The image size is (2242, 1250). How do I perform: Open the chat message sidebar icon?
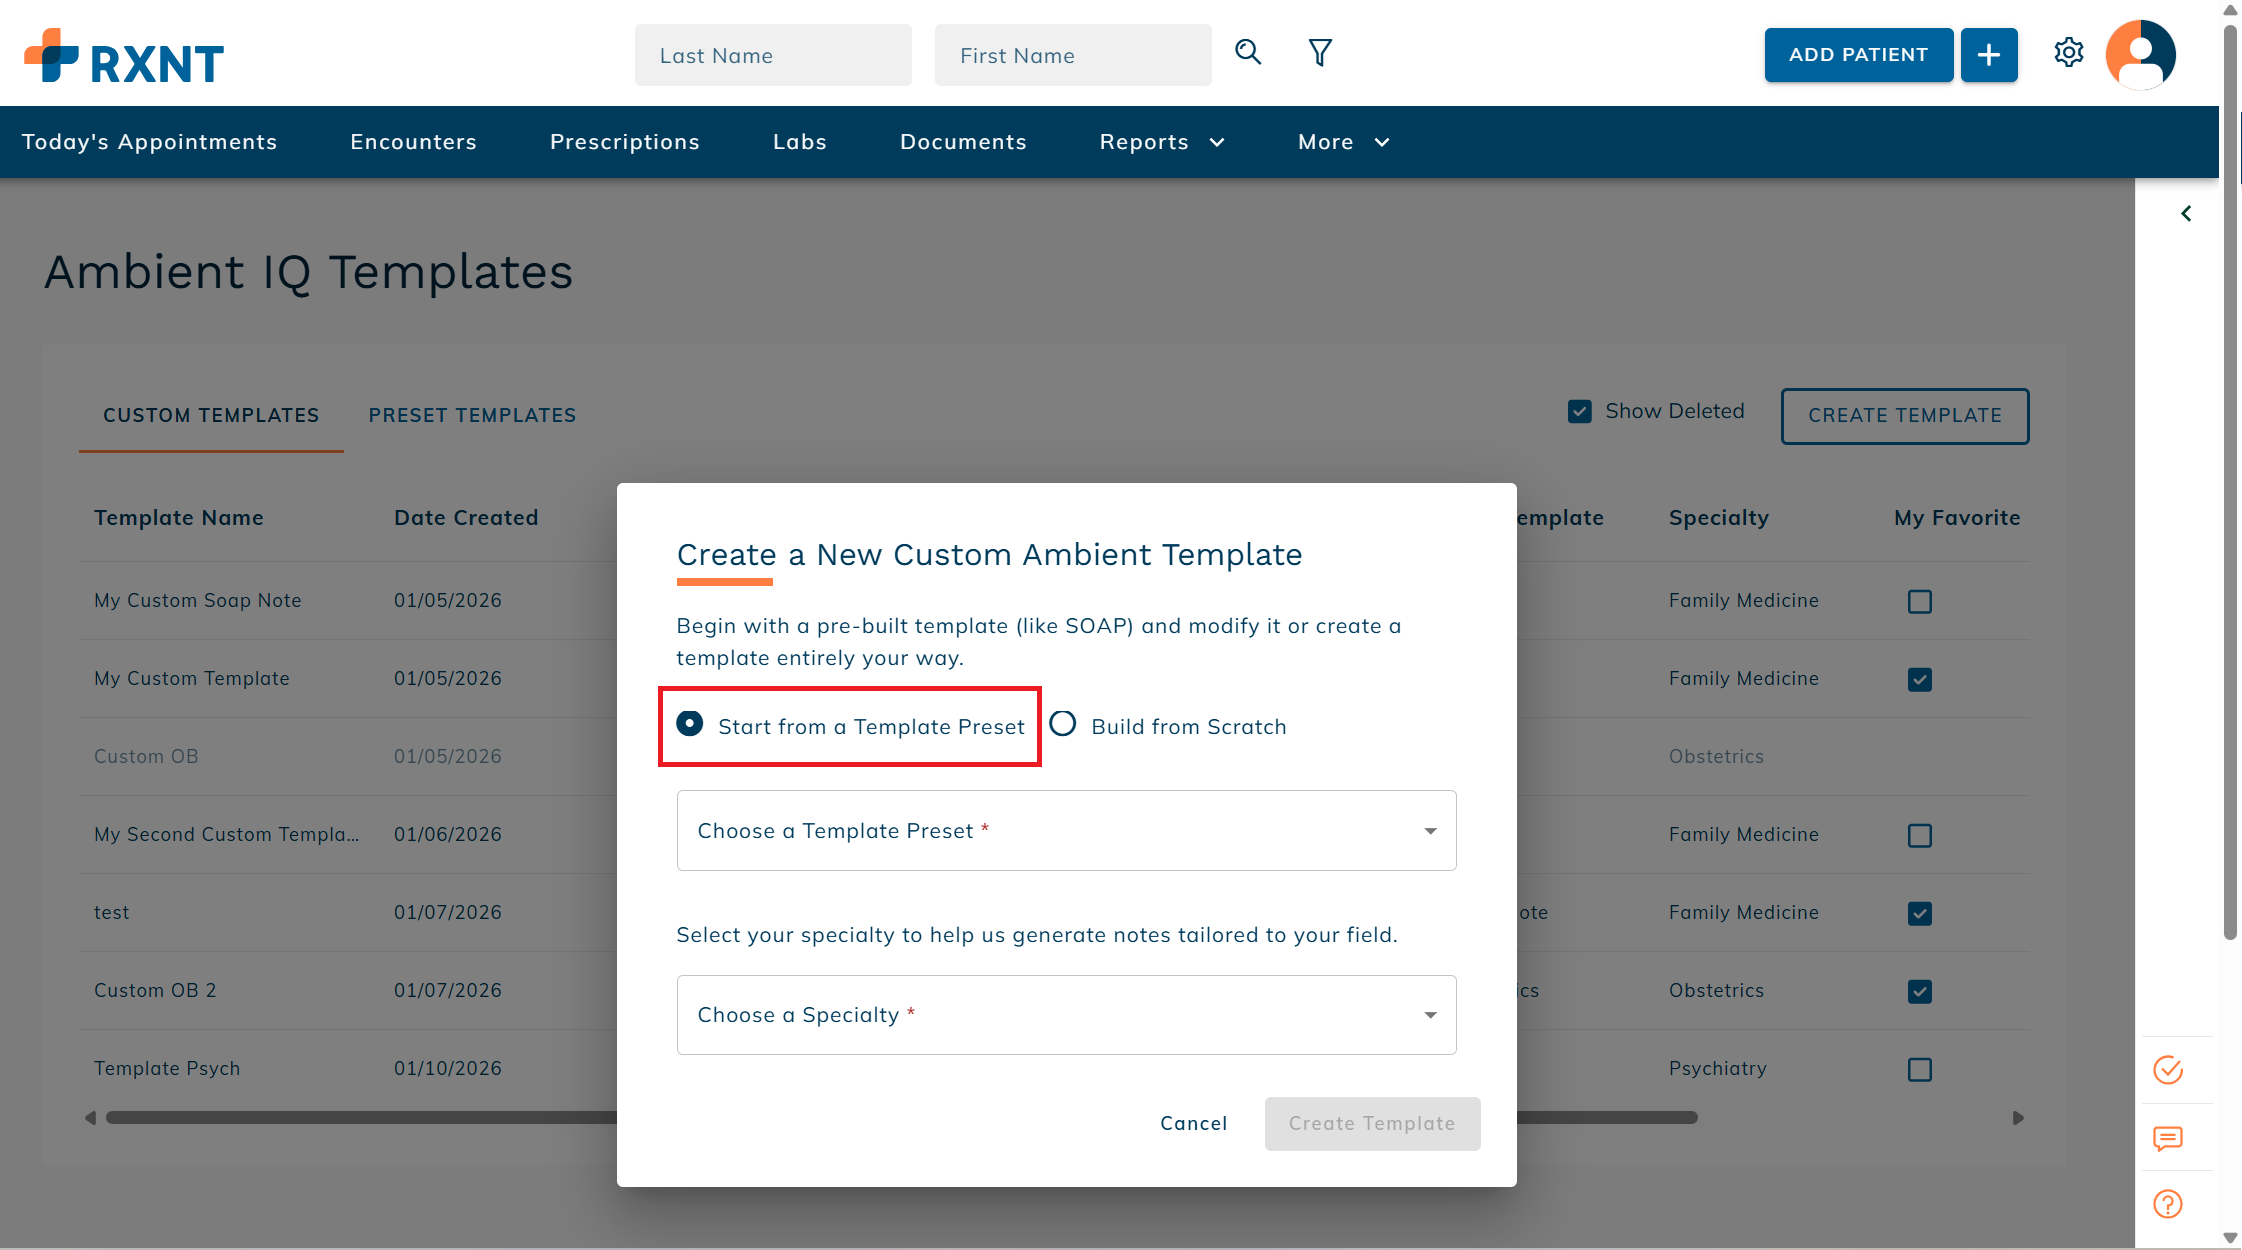point(2168,1138)
